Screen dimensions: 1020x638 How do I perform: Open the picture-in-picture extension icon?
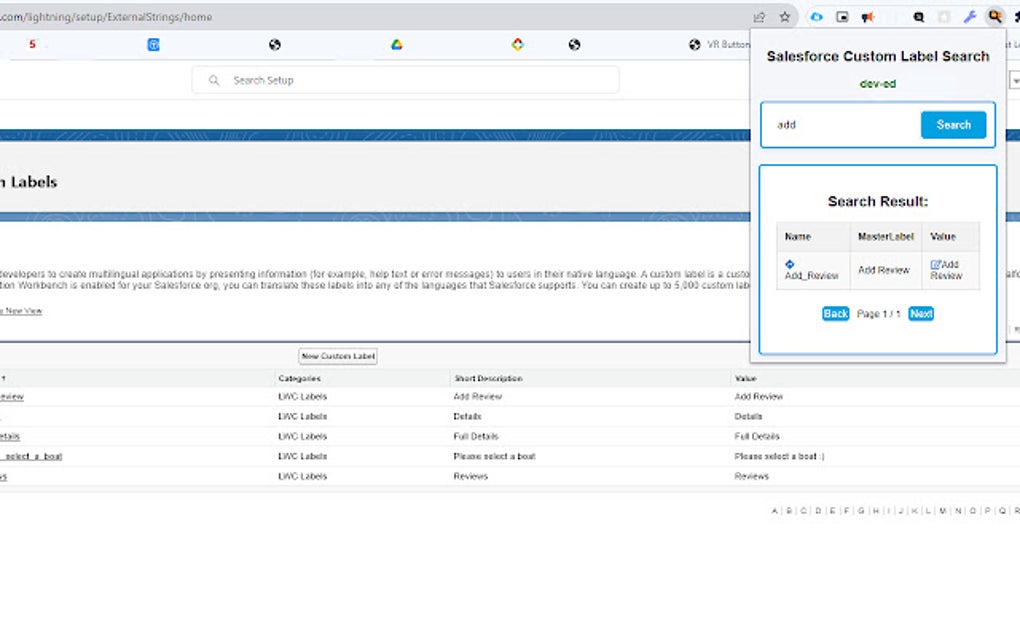point(842,17)
